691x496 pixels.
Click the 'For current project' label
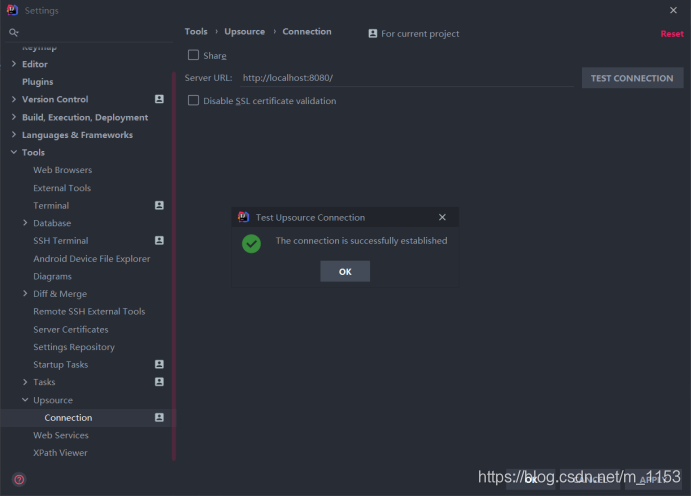coord(420,34)
